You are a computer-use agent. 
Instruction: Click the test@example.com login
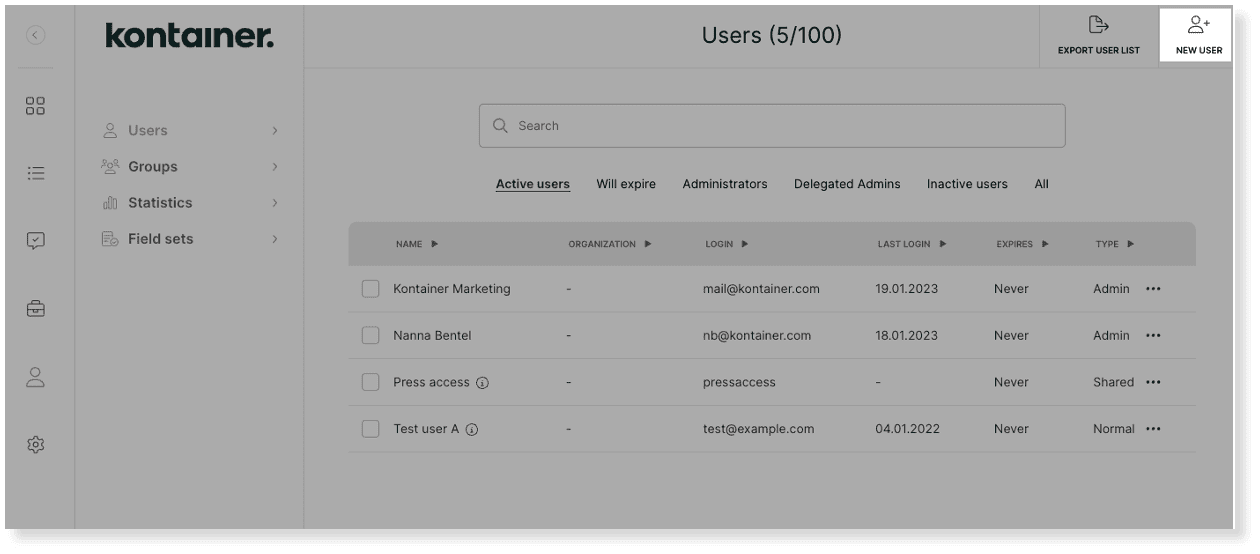point(758,429)
